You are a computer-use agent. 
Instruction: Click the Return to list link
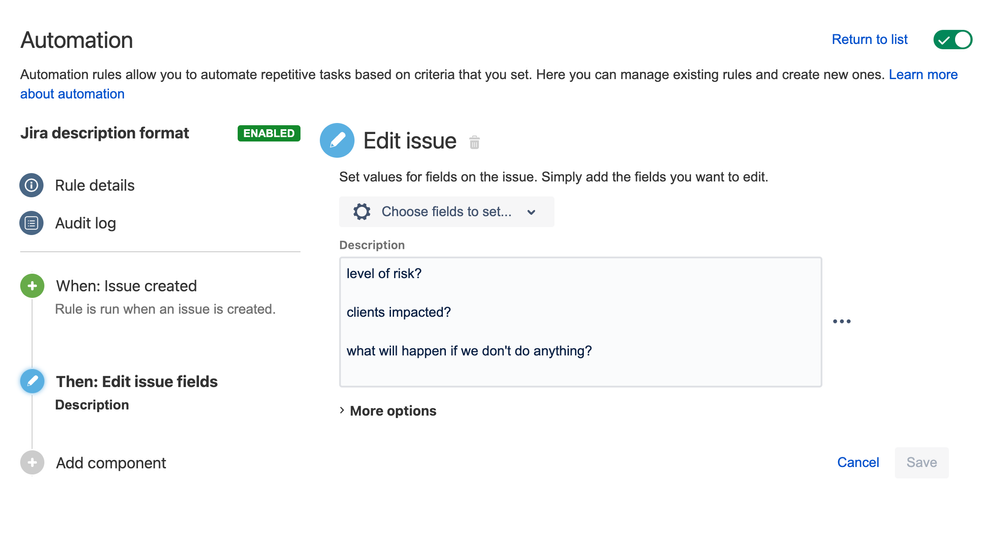pos(870,40)
